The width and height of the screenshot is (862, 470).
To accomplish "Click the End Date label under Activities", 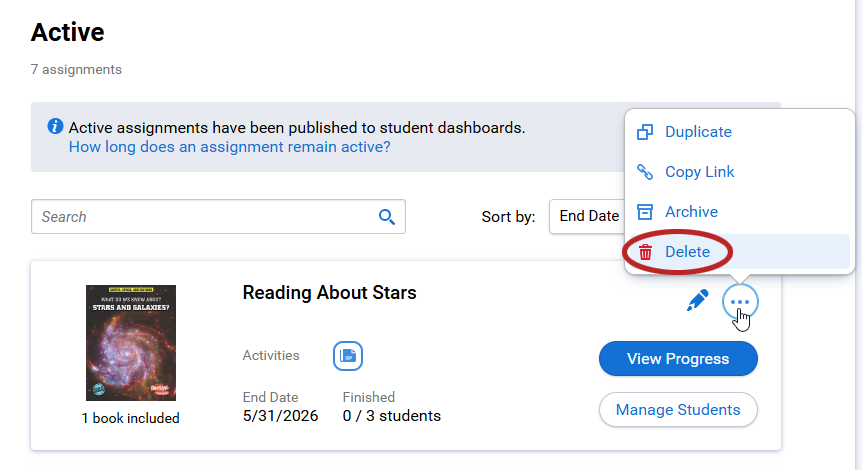I will (x=270, y=397).
